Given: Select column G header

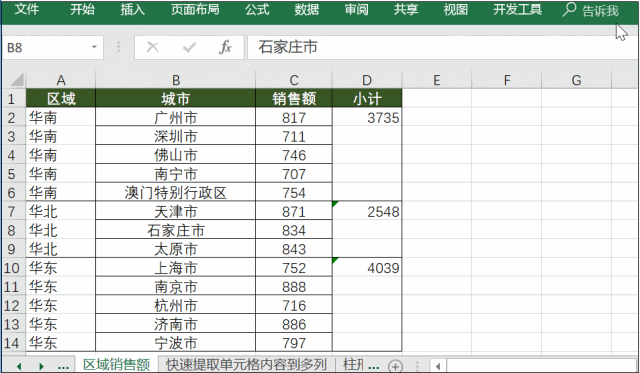Looking at the screenshot, I should (576, 80).
